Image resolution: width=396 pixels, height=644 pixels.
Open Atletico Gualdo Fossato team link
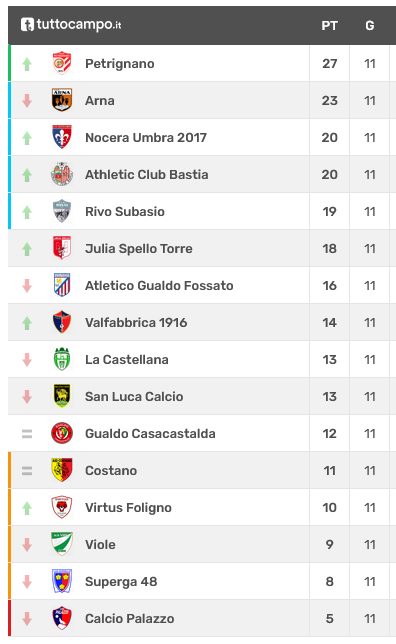159,285
